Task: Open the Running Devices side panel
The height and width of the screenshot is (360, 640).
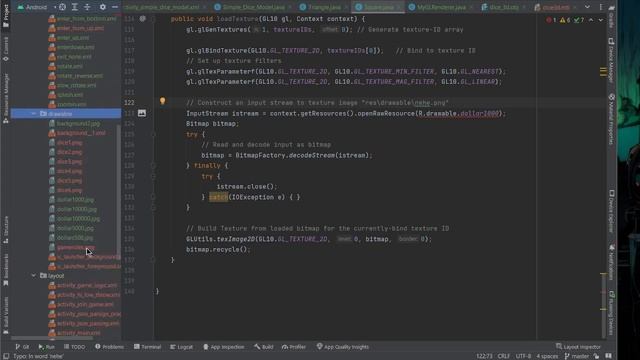Action: (611, 313)
